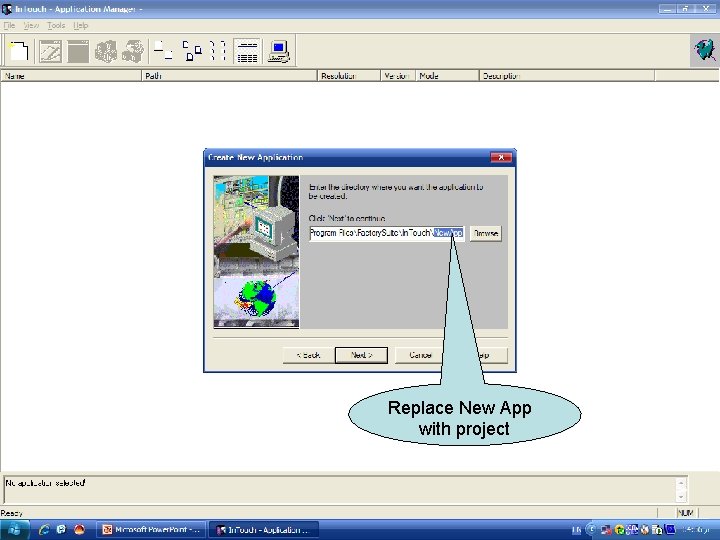
Task: Click the DBDump toolbar icon
Action: [x=106, y=51]
